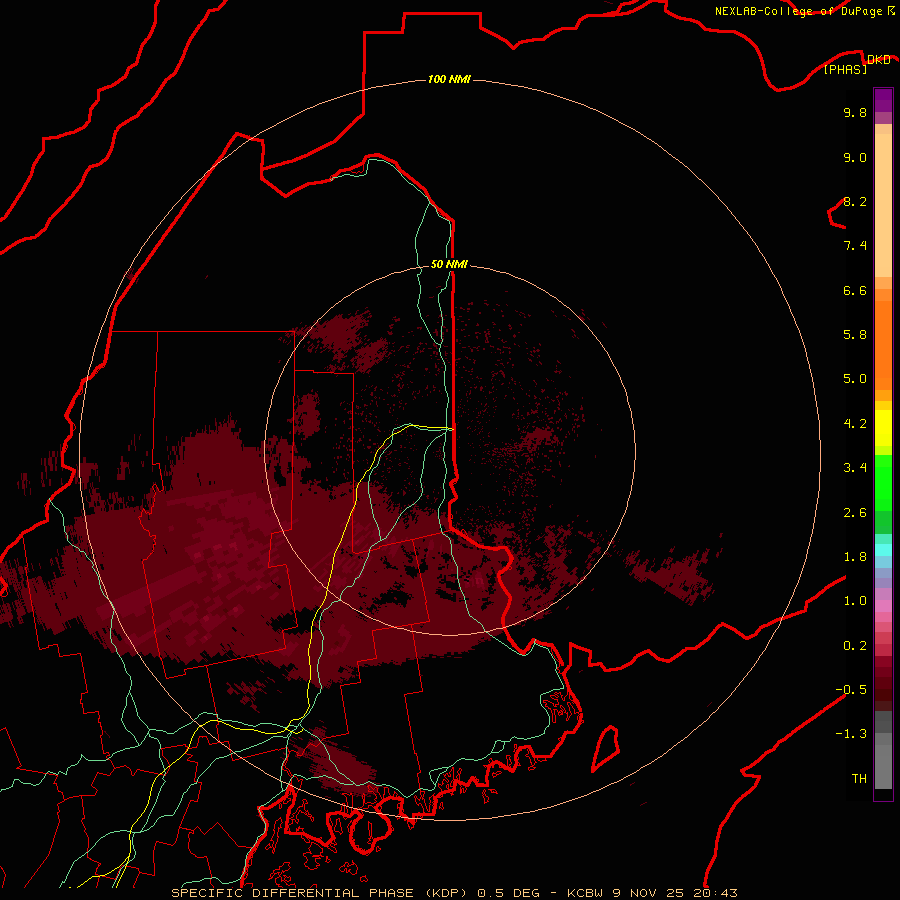
Task: Click the "[PHAS]" units label
Action: tap(845, 69)
